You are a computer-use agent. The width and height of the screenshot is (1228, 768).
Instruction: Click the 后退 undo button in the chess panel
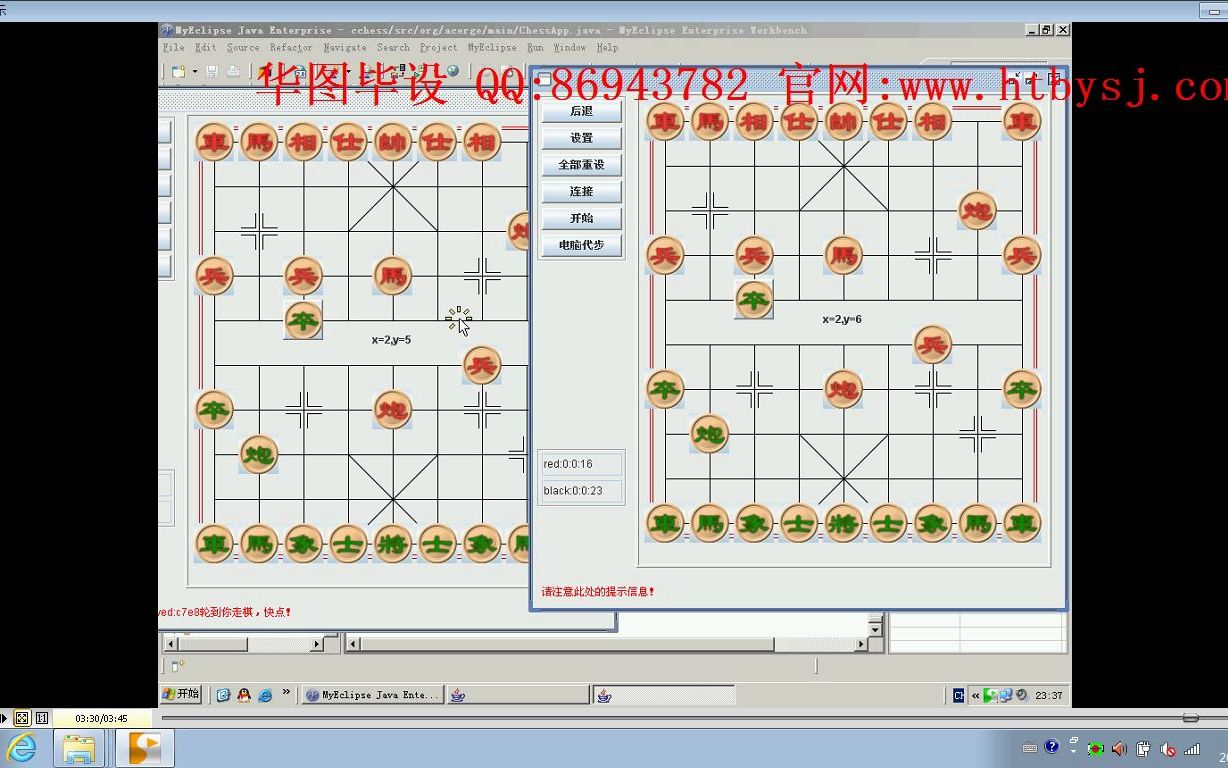tap(581, 111)
